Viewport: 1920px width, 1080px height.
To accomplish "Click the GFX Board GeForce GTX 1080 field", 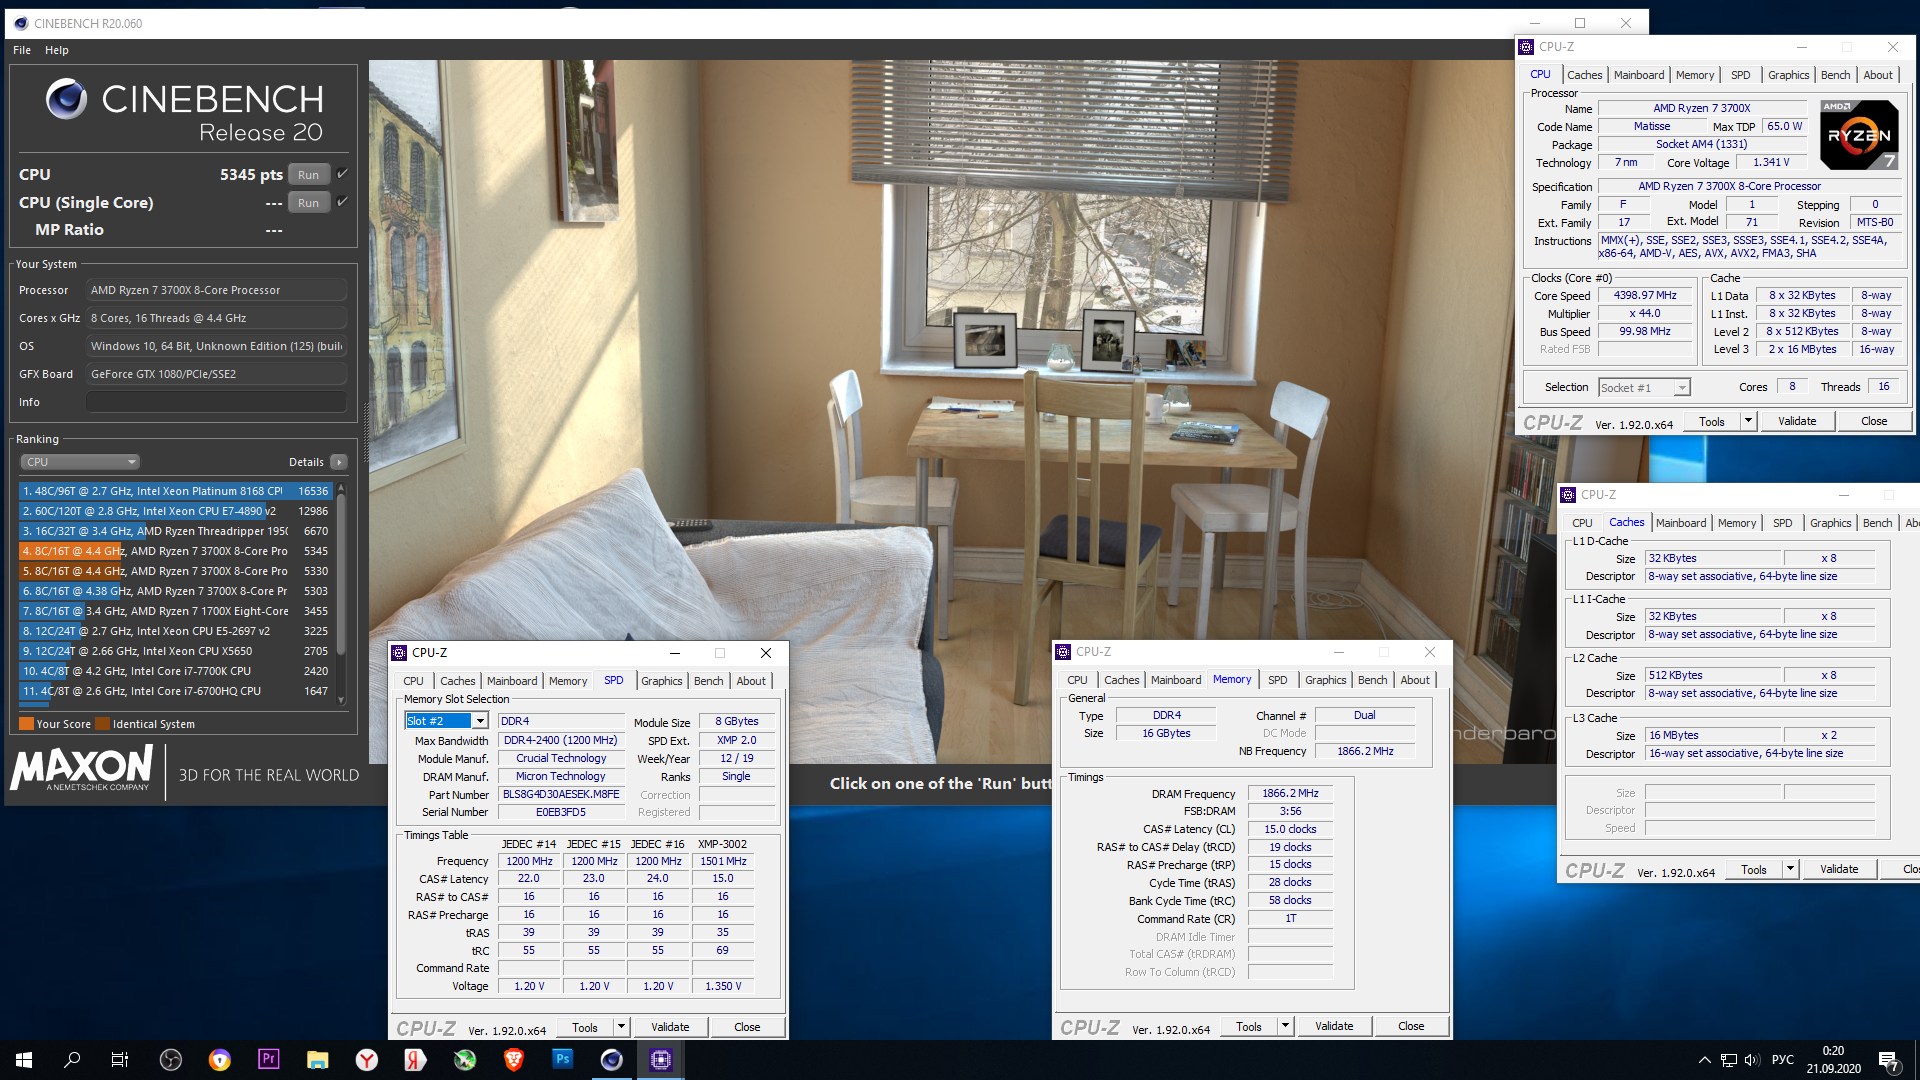I will 216,374.
